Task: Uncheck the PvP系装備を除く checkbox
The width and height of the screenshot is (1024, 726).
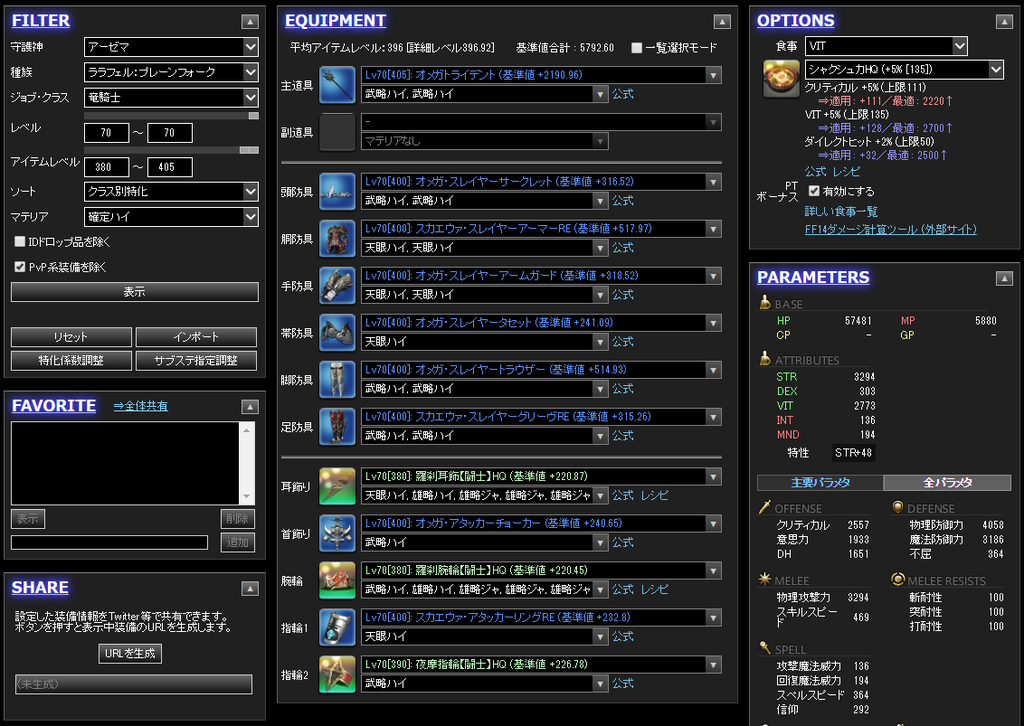Action: coord(20,266)
